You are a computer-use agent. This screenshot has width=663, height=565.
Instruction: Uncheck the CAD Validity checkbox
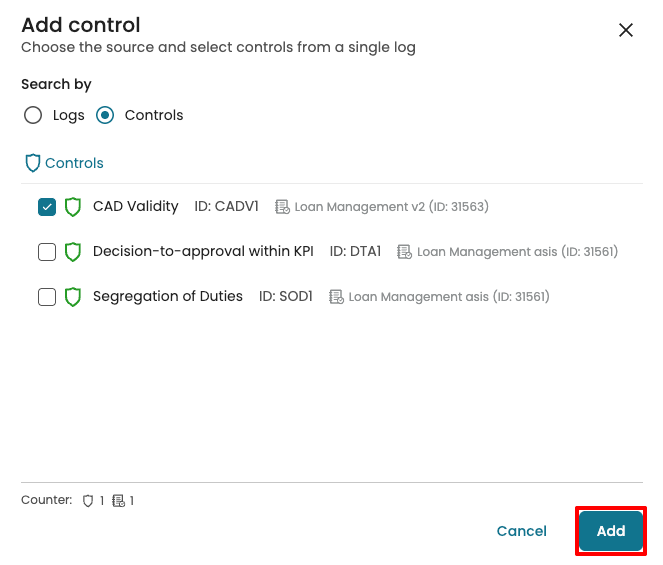[x=47, y=207]
